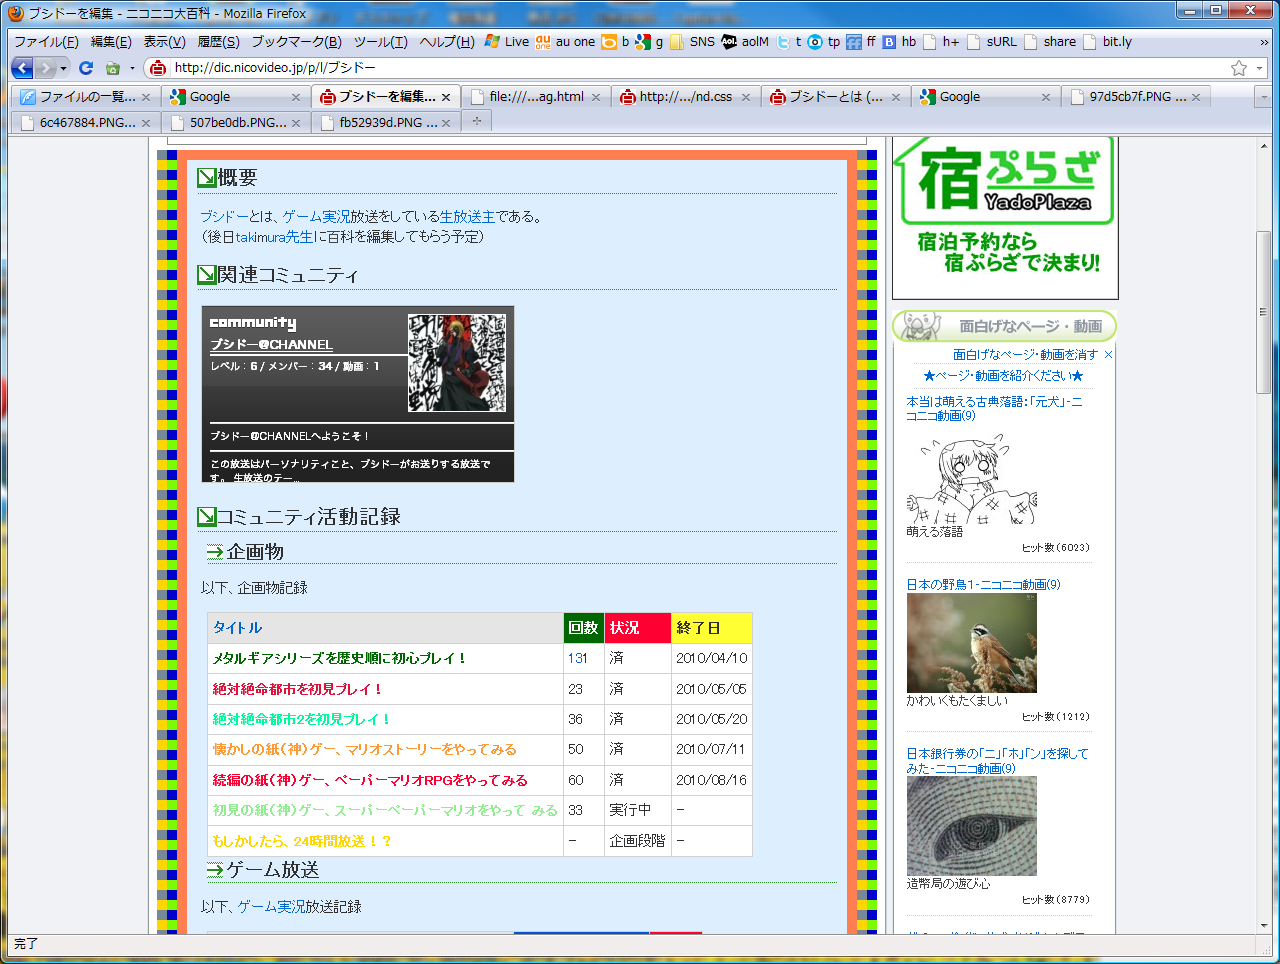This screenshot has height=964, width=1280.
Task: Switch to the ブシドーとは tab
Action: coord(835,97)
